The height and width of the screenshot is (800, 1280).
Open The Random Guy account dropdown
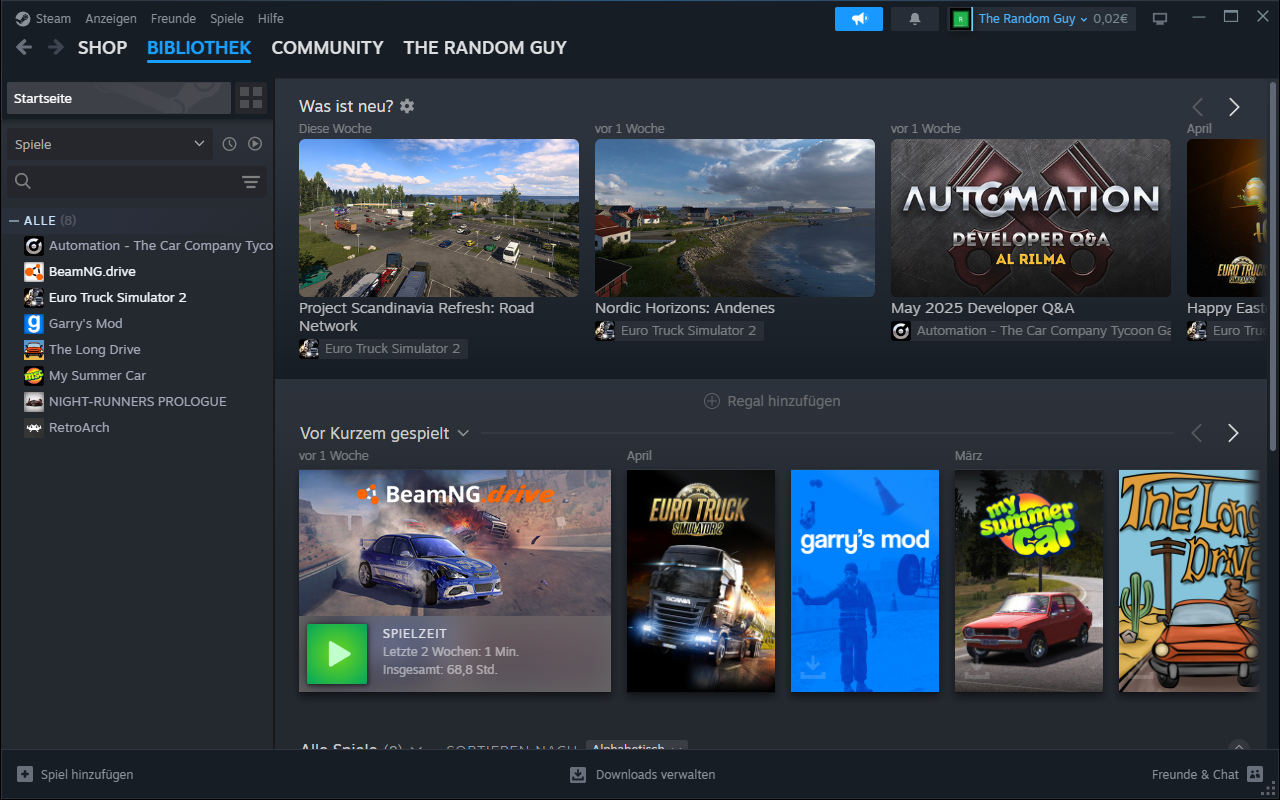pyautogui.click(x=1033, y=19)
